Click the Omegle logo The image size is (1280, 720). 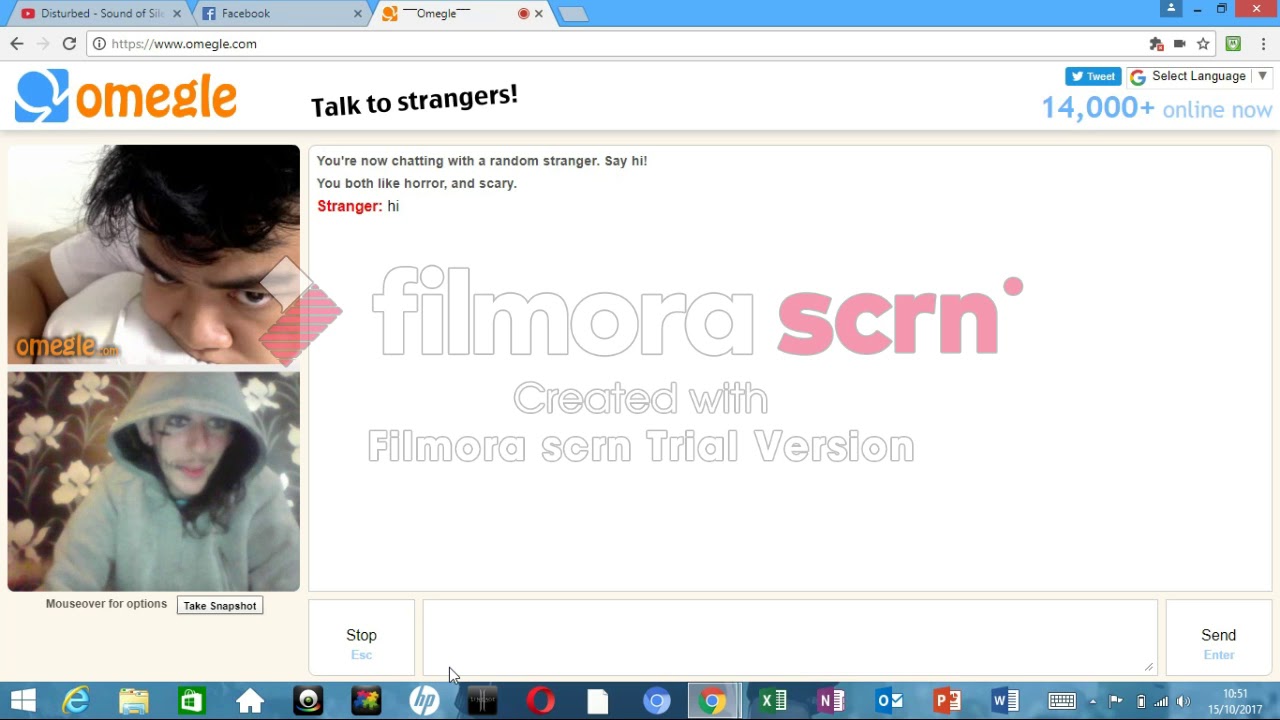click(x=126, y=96)
